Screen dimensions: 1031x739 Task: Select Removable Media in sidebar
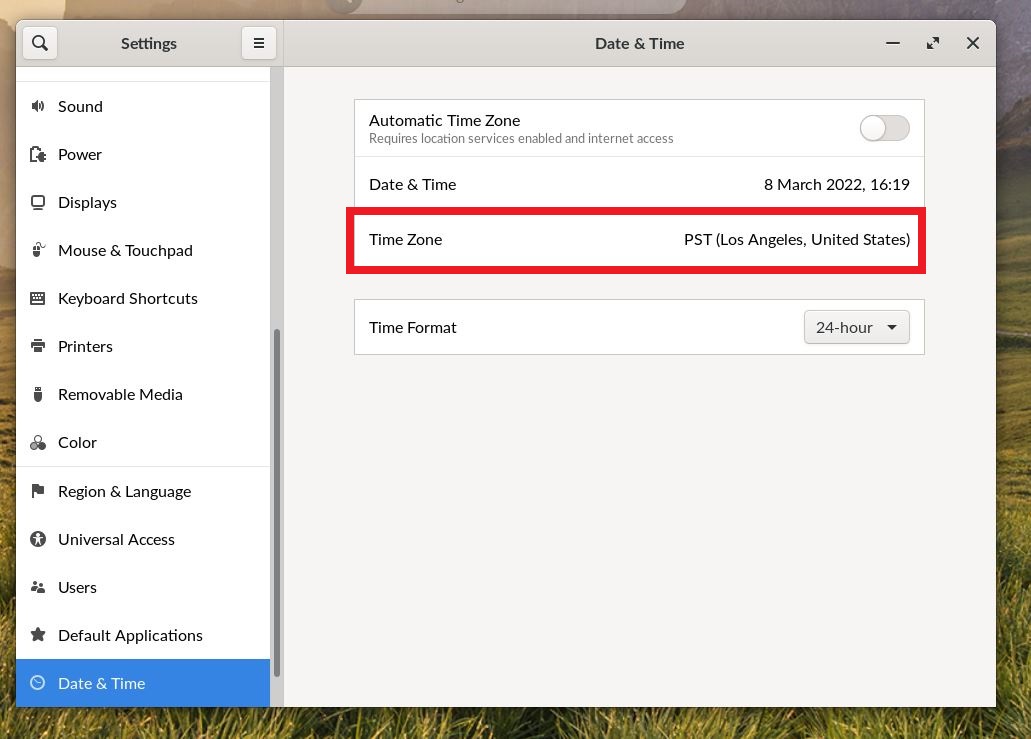coord(143,394)
